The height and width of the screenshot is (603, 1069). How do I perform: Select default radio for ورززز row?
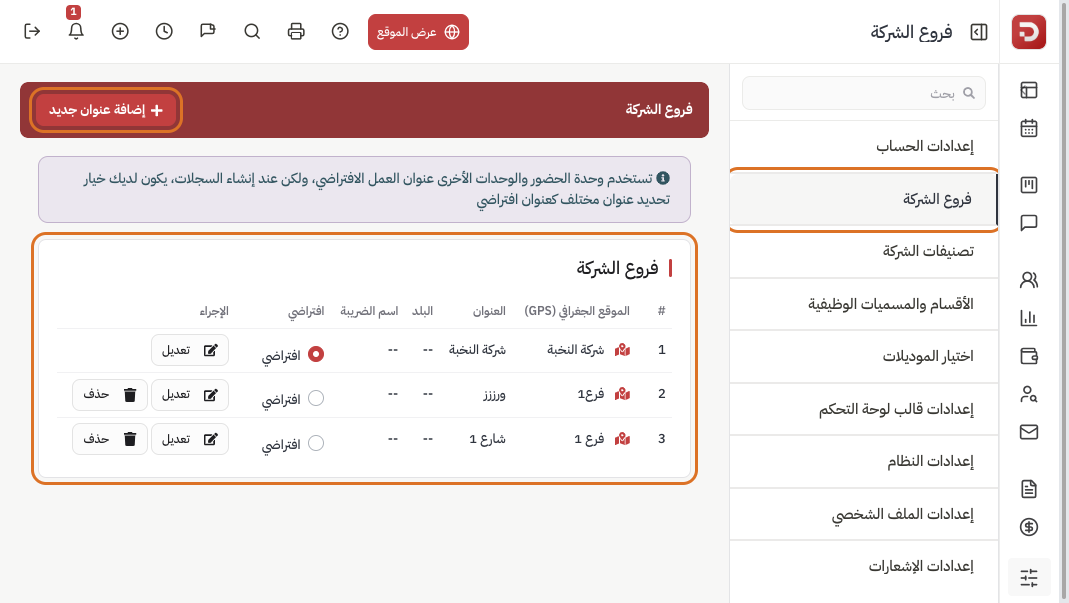[316, 398]
